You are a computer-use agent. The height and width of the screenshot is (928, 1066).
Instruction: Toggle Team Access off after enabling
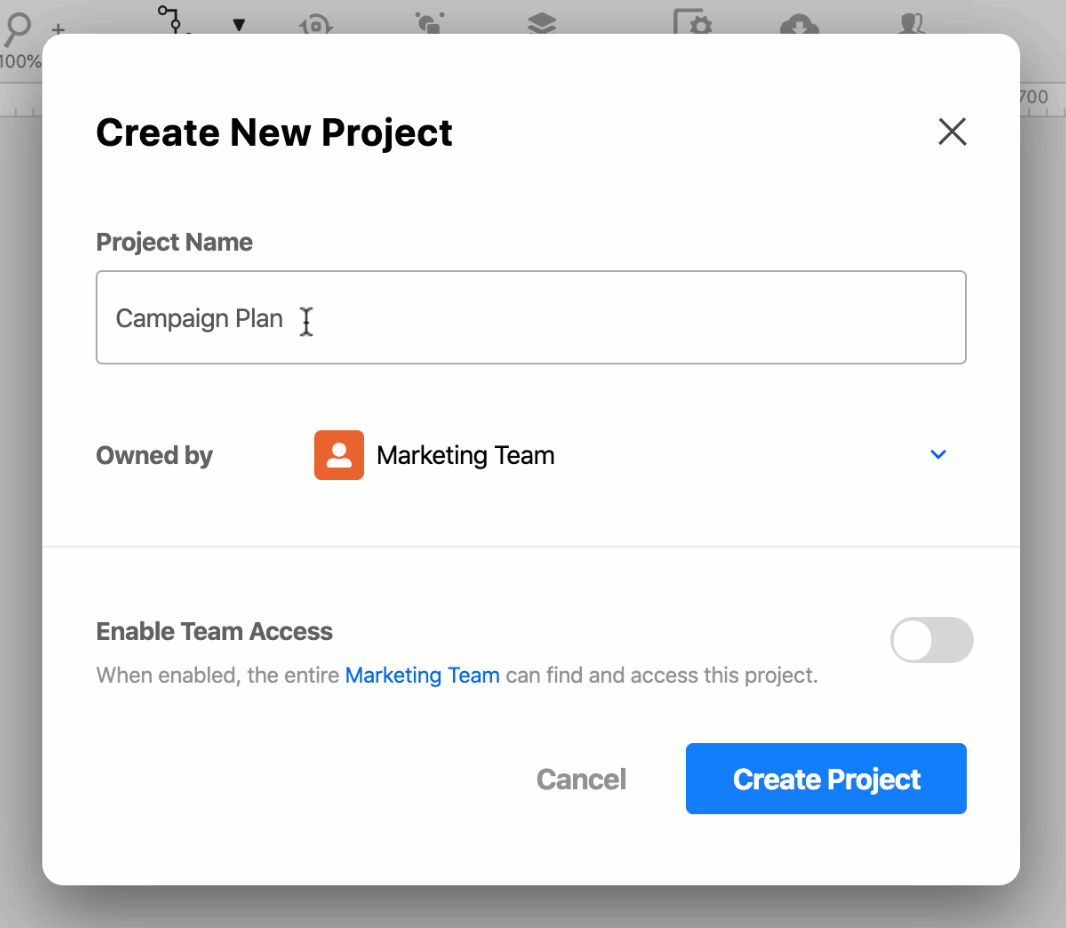click(x=932, y=640)
